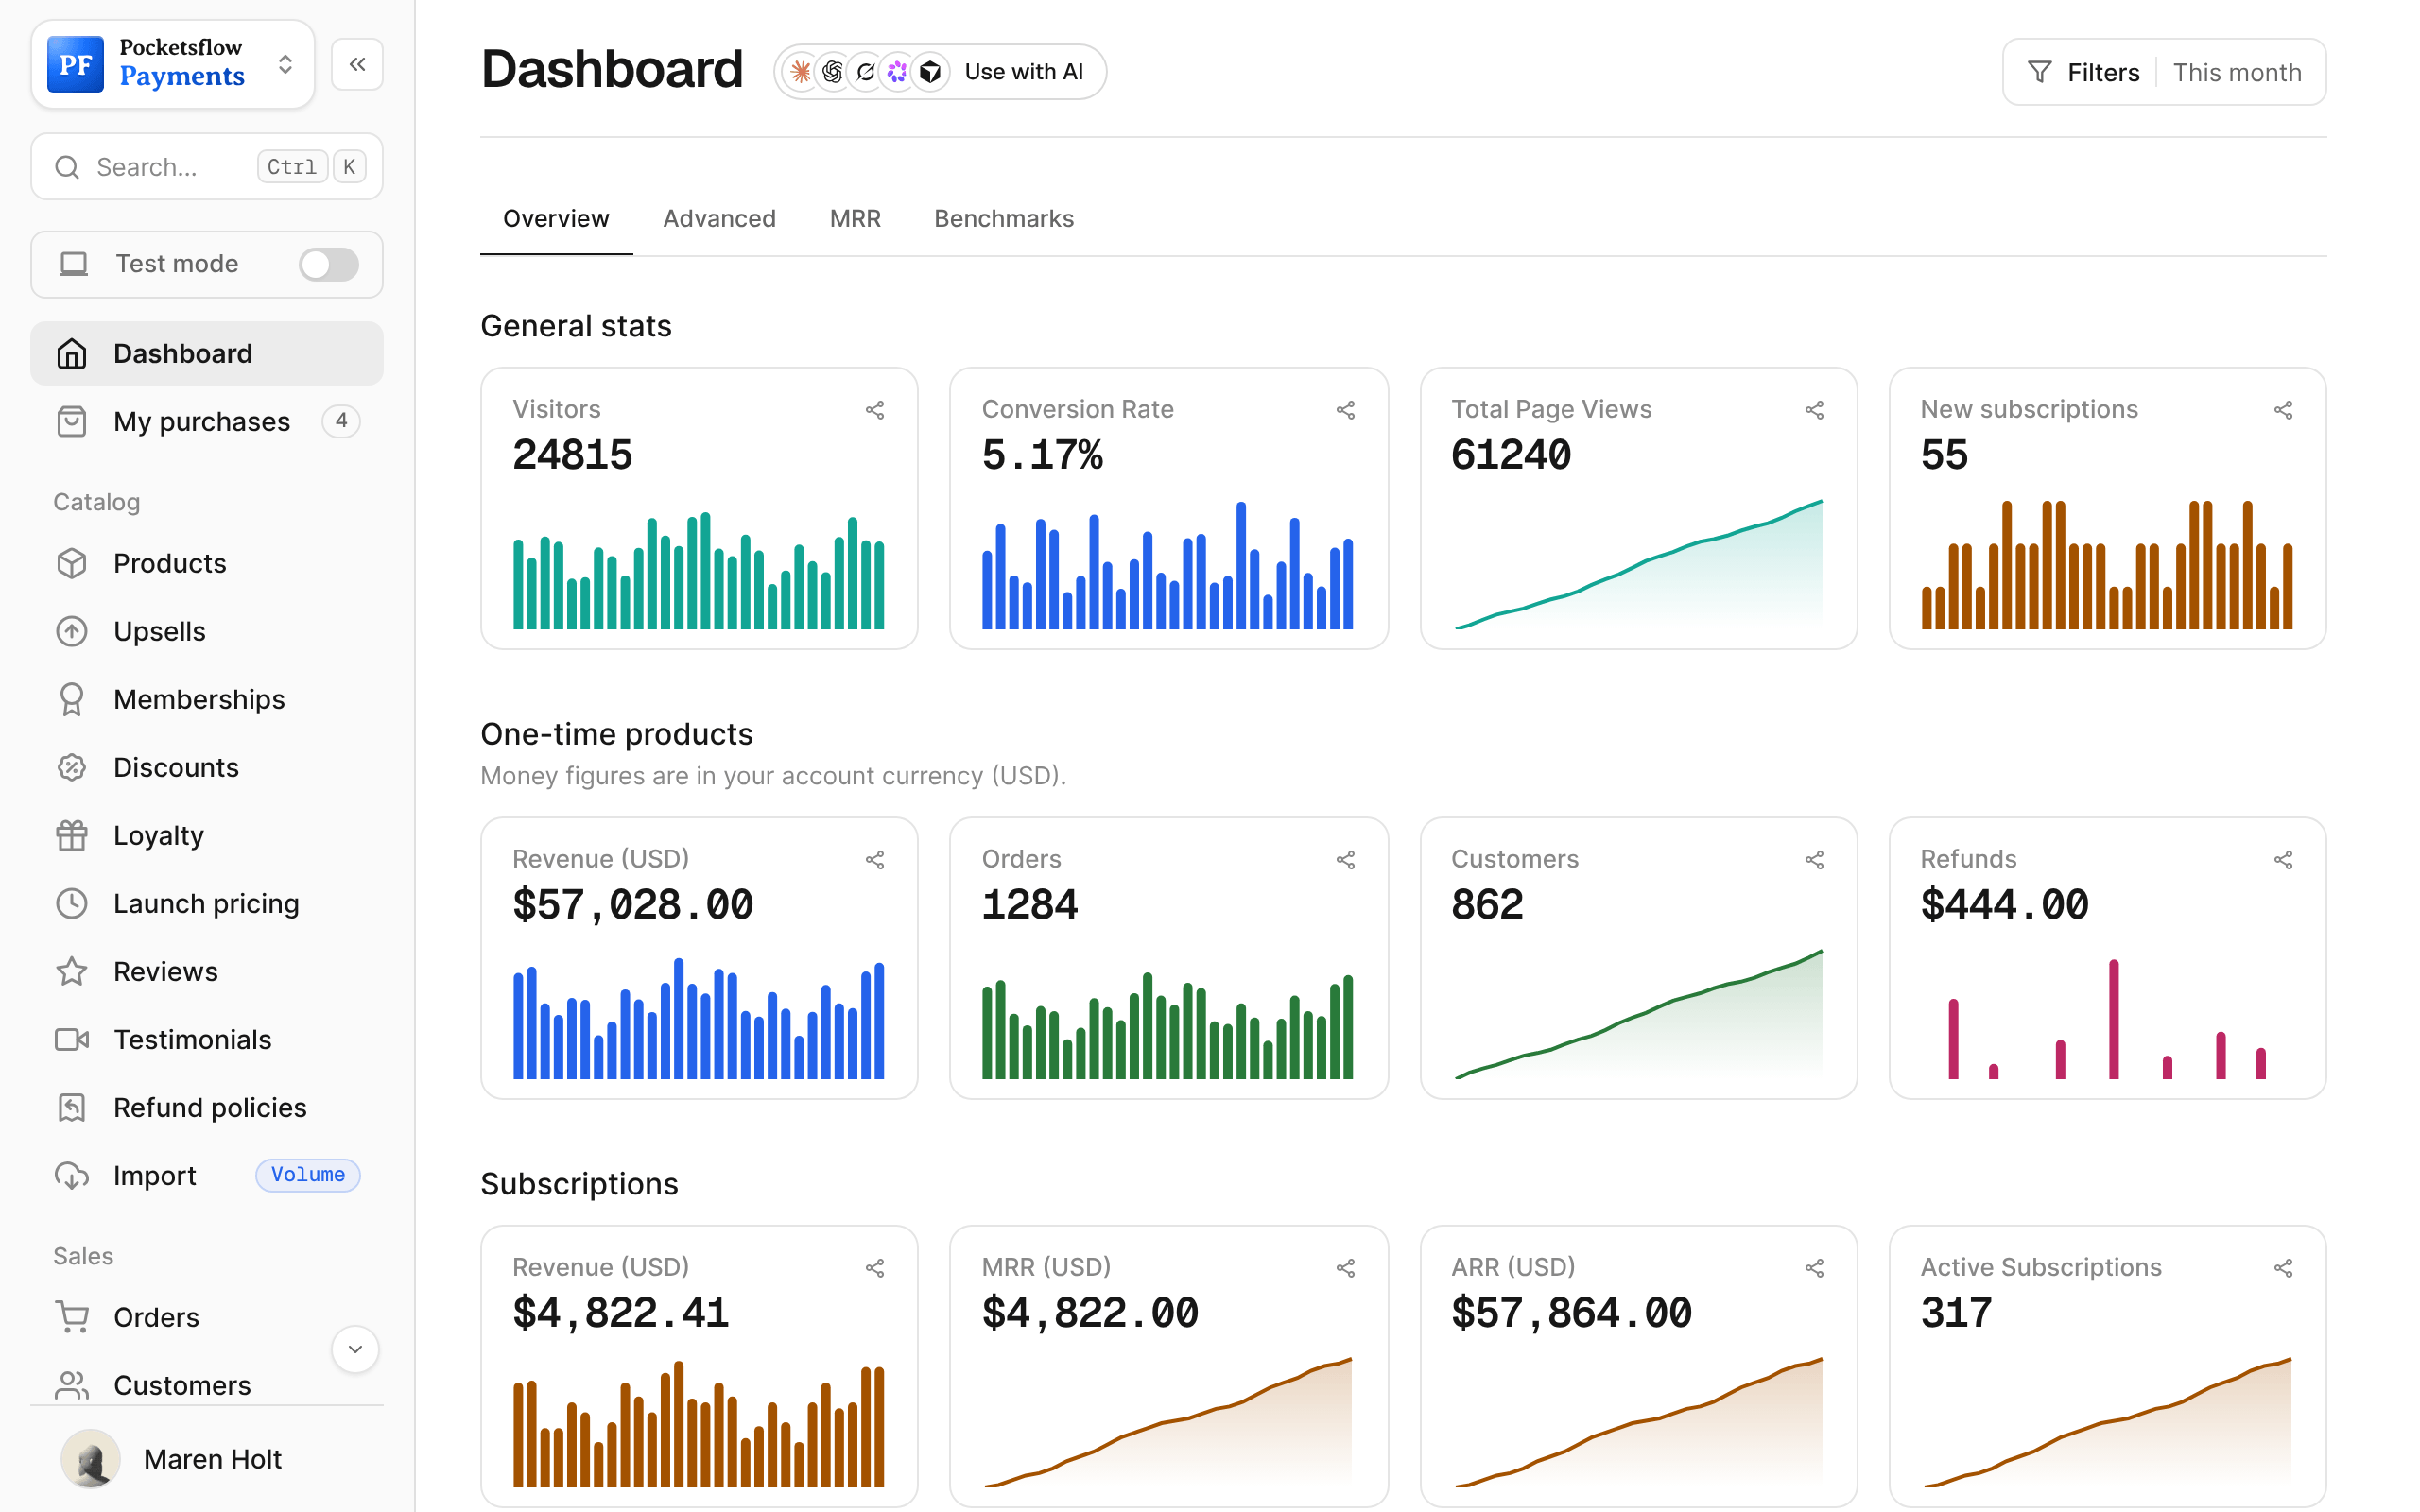Share the New subscriptions card
The image size is (2420, 1512).
[2283, 410]
